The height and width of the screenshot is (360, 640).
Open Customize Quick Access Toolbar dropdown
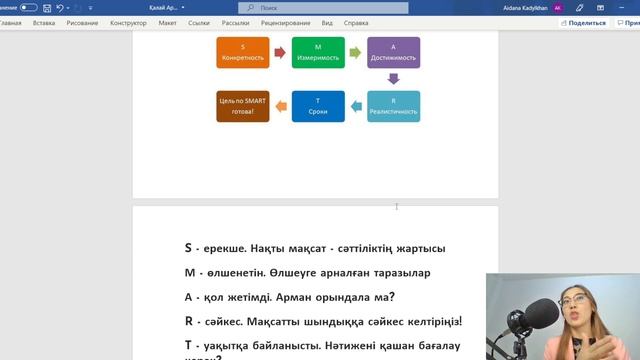tap(90, 8)
